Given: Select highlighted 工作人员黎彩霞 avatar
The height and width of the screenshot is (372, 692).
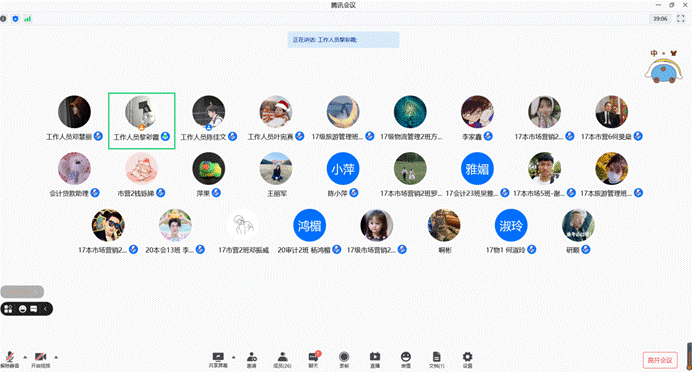Looking at the screenshot, I should click(x=142, y=113).
